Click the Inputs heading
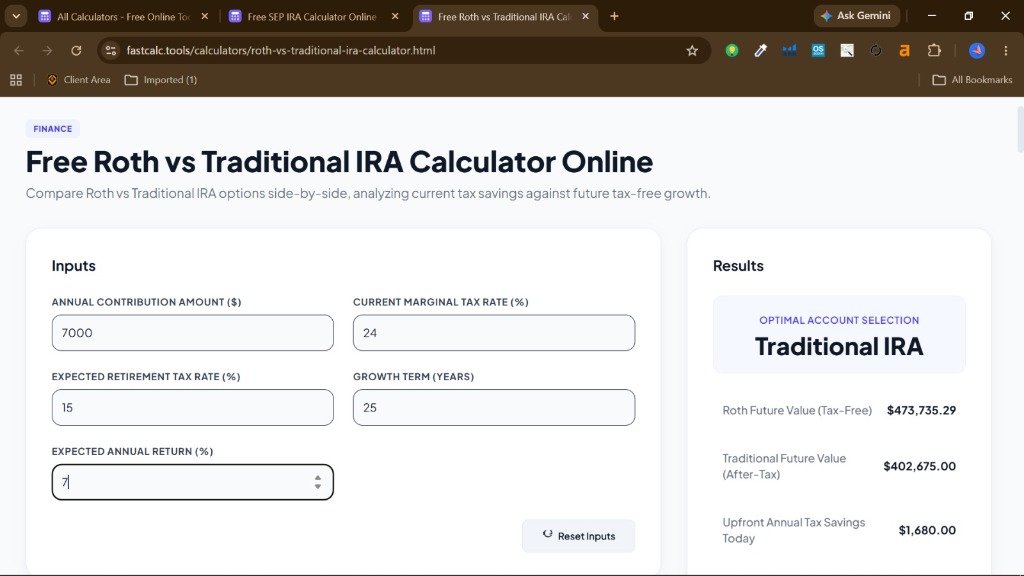 pyautogui.click(x=74, y=266)
